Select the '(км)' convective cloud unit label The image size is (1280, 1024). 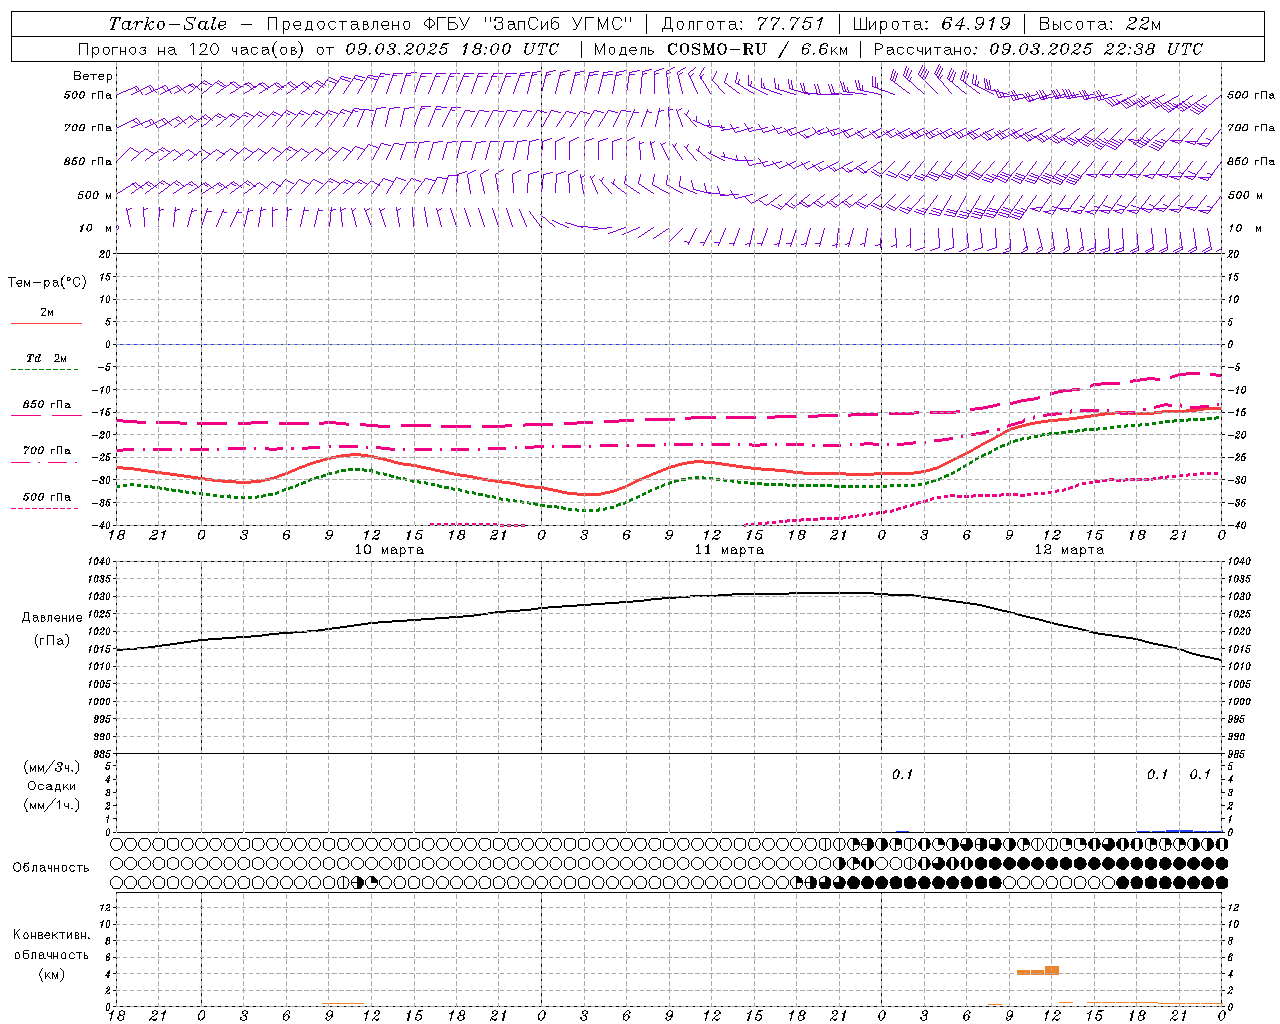(x=52, y=974)
